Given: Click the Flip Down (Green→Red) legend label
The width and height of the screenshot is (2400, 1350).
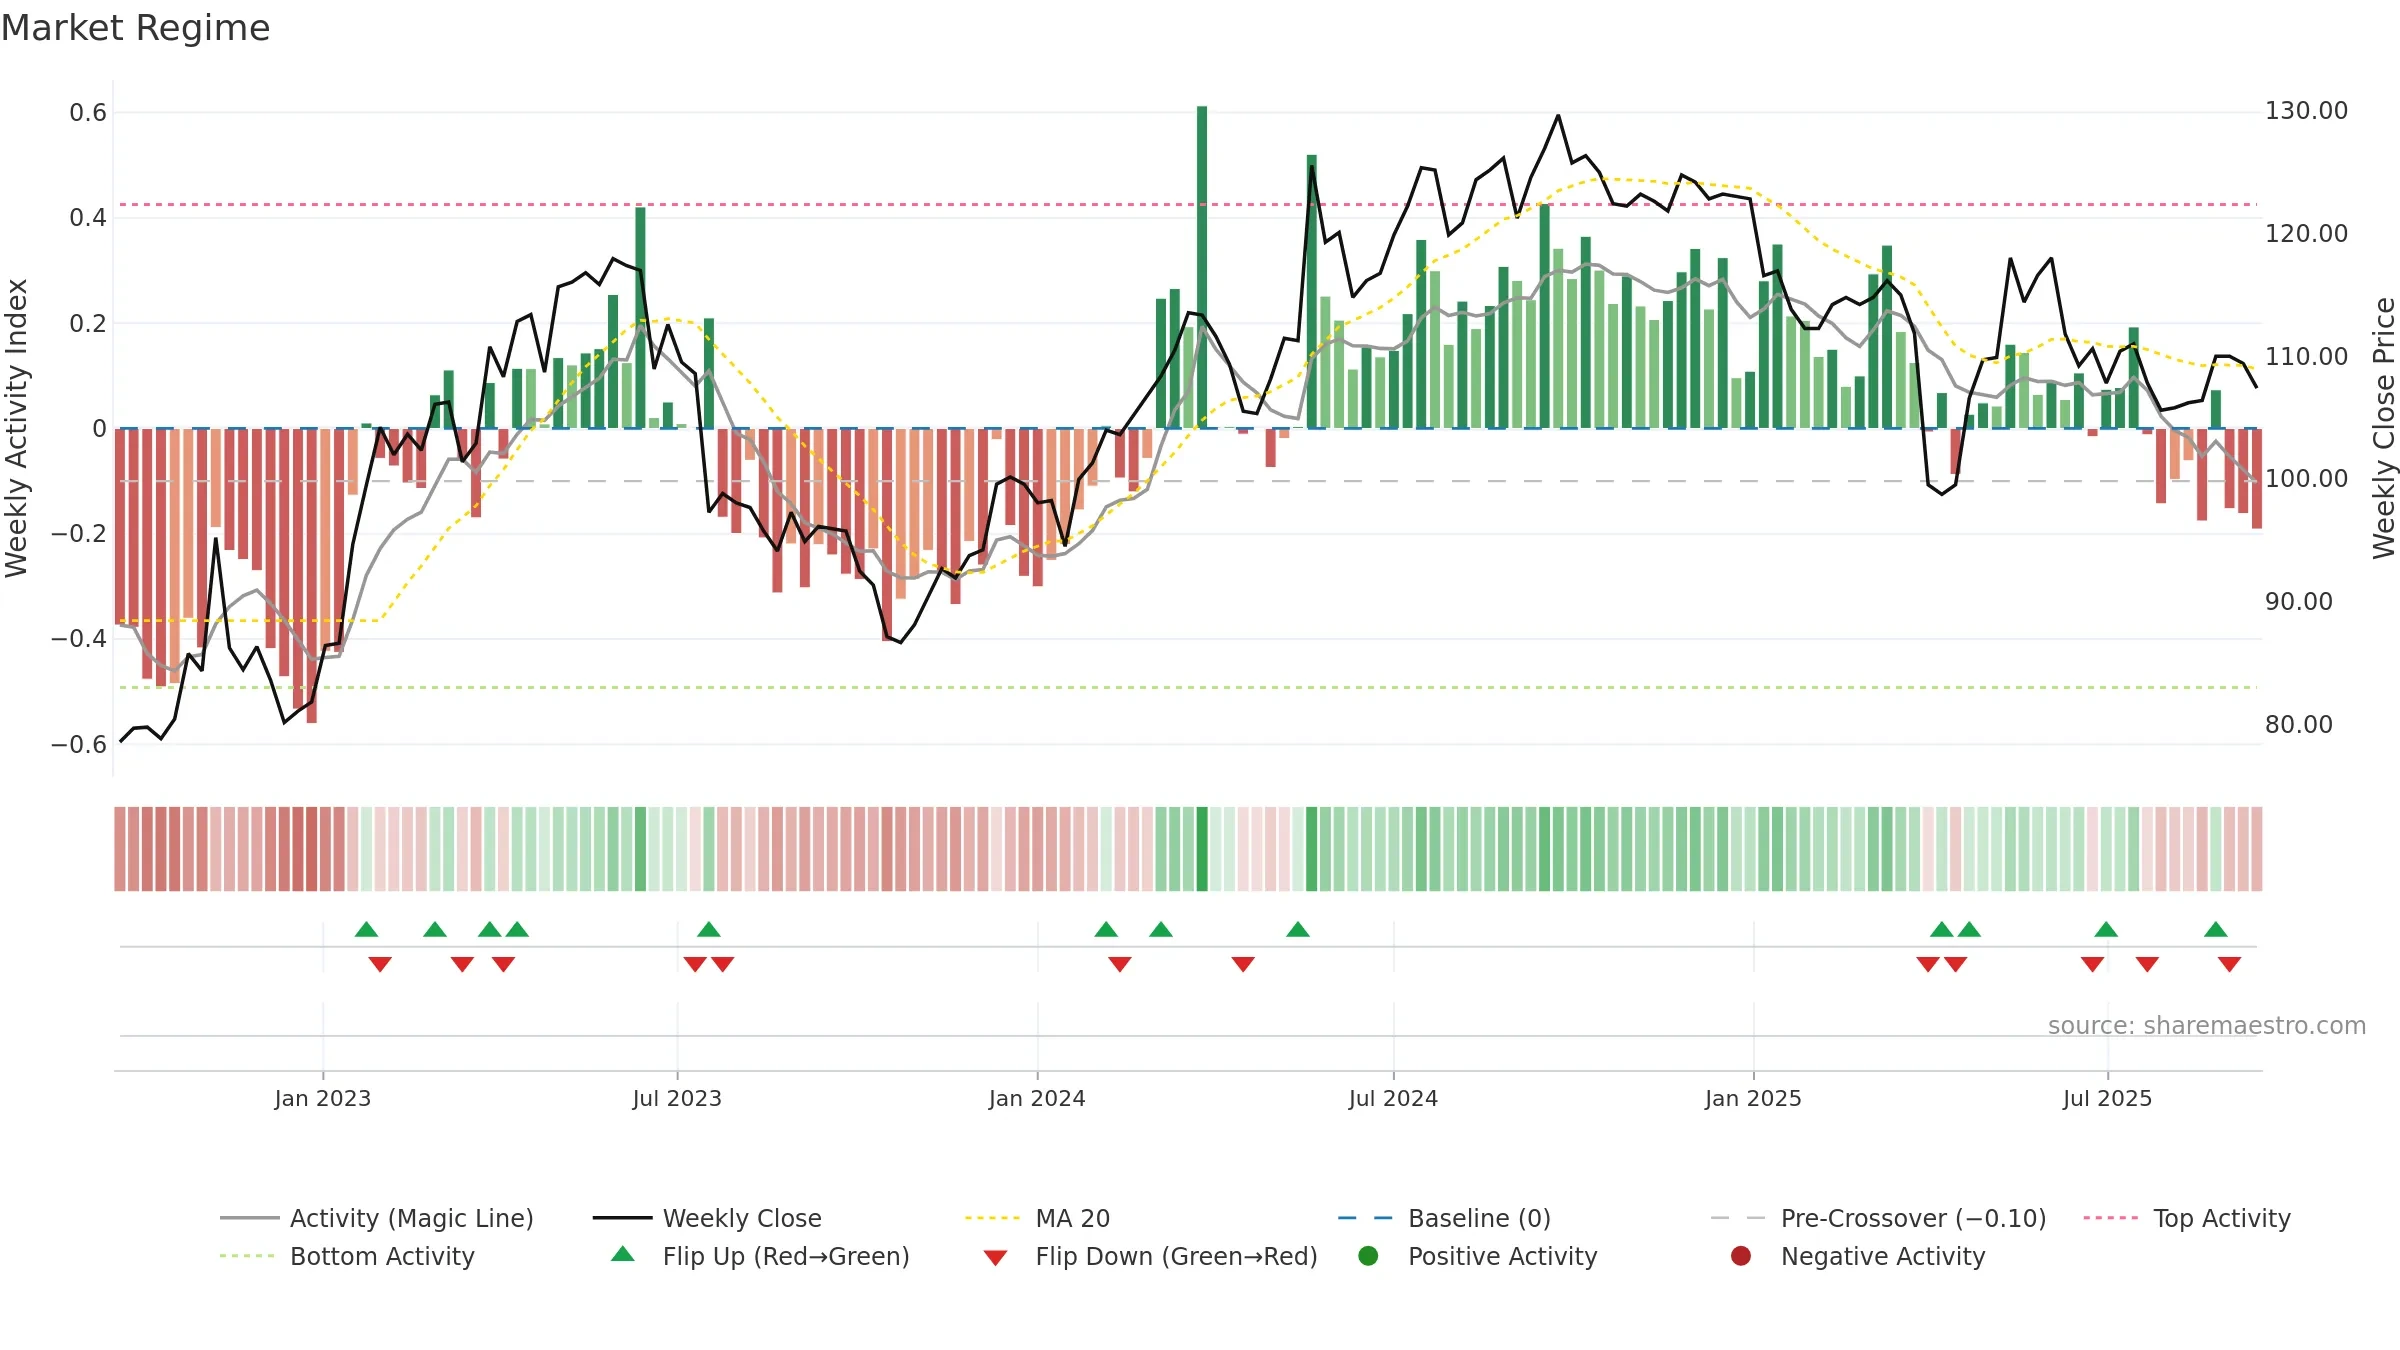Looking at the screenshot, I should coord(1176,1256).
